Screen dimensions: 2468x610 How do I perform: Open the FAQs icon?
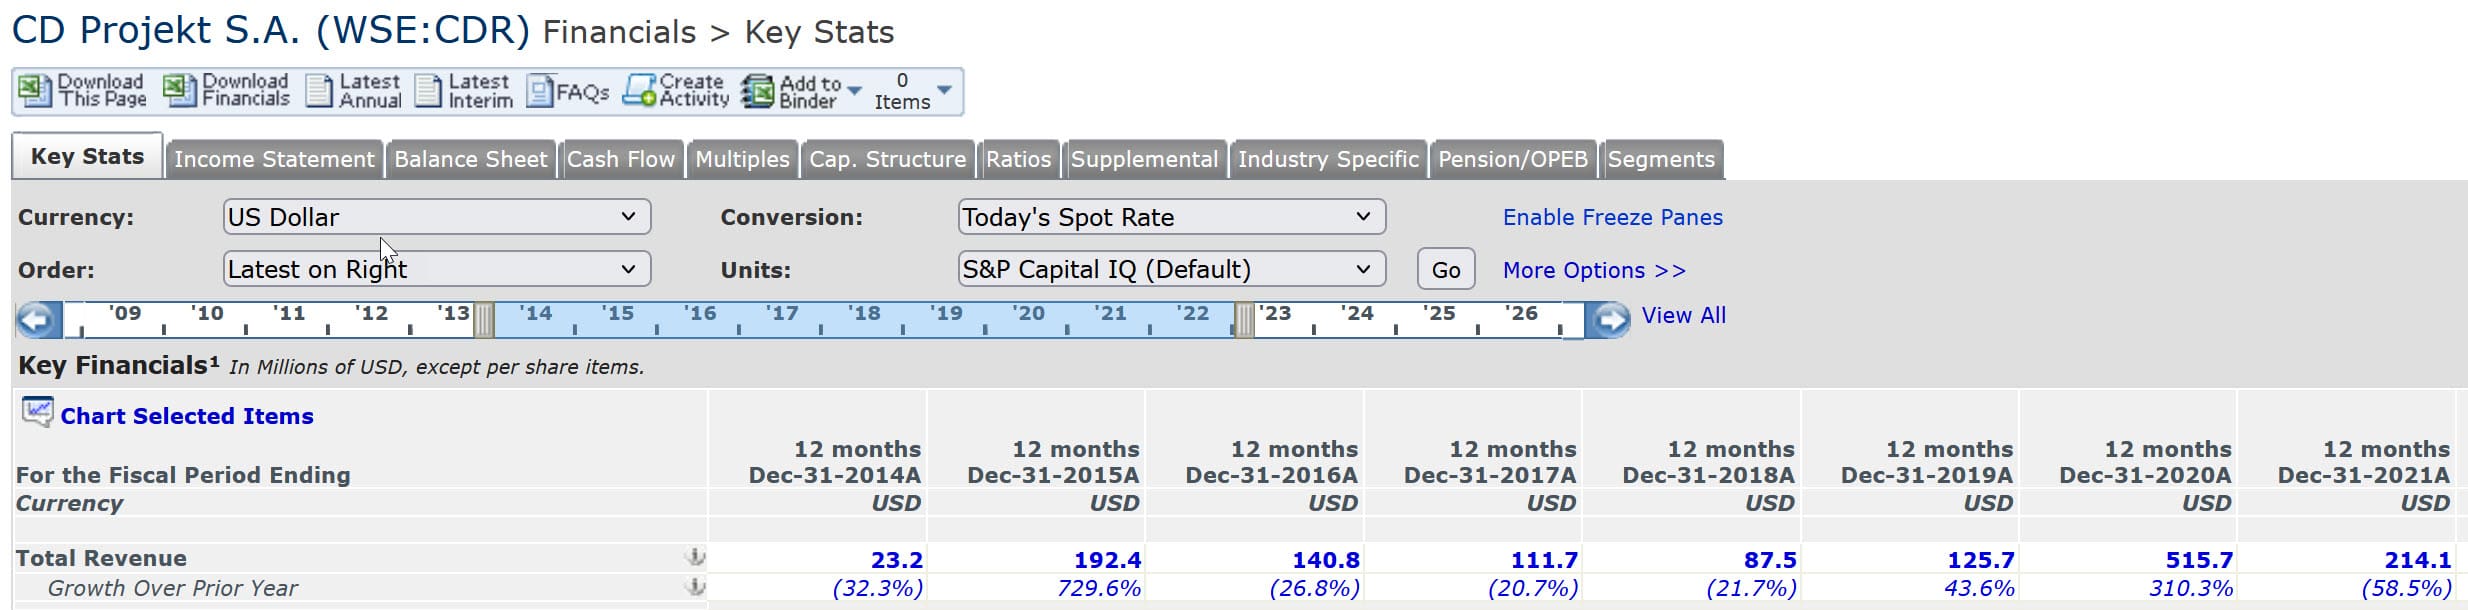(540, 92)
